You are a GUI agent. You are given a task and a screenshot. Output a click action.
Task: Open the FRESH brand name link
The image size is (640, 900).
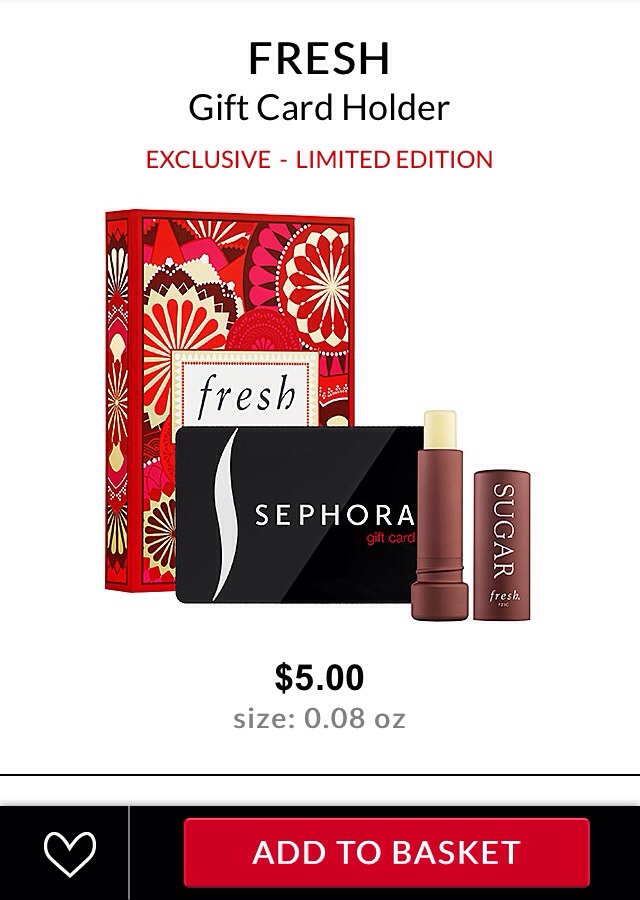pyautogui.click(x=319, y=59)
